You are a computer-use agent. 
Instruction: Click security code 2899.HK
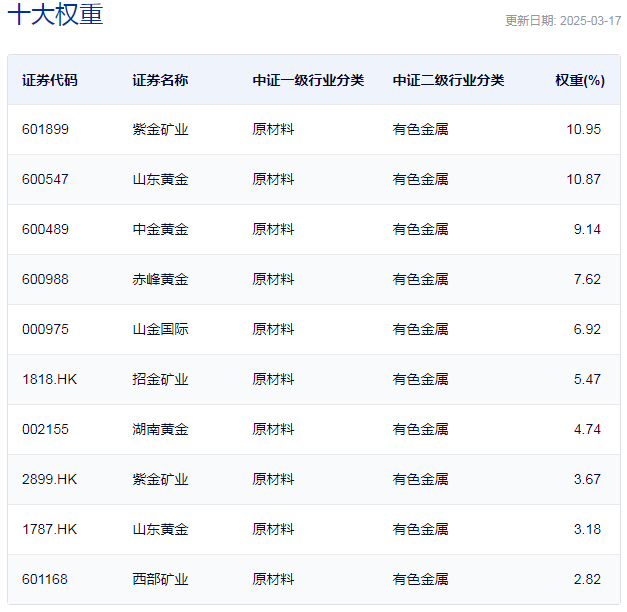[49, 479]
